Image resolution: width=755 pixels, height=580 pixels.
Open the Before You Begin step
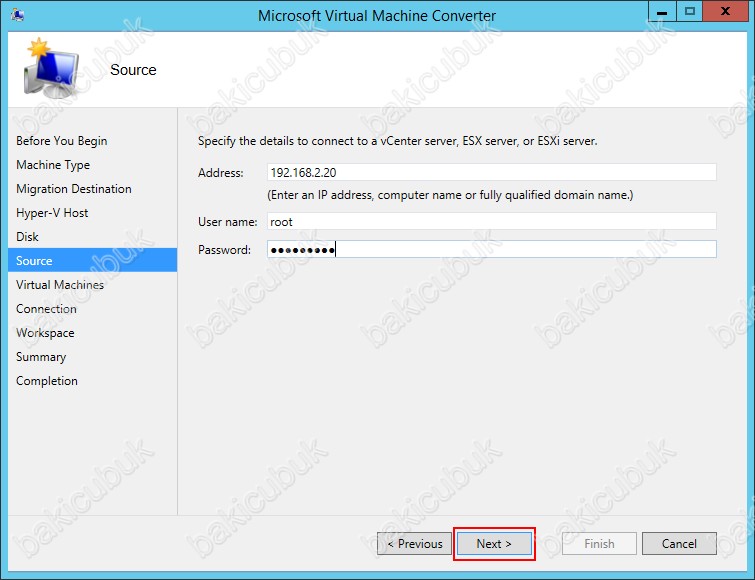tap(62, 141)
